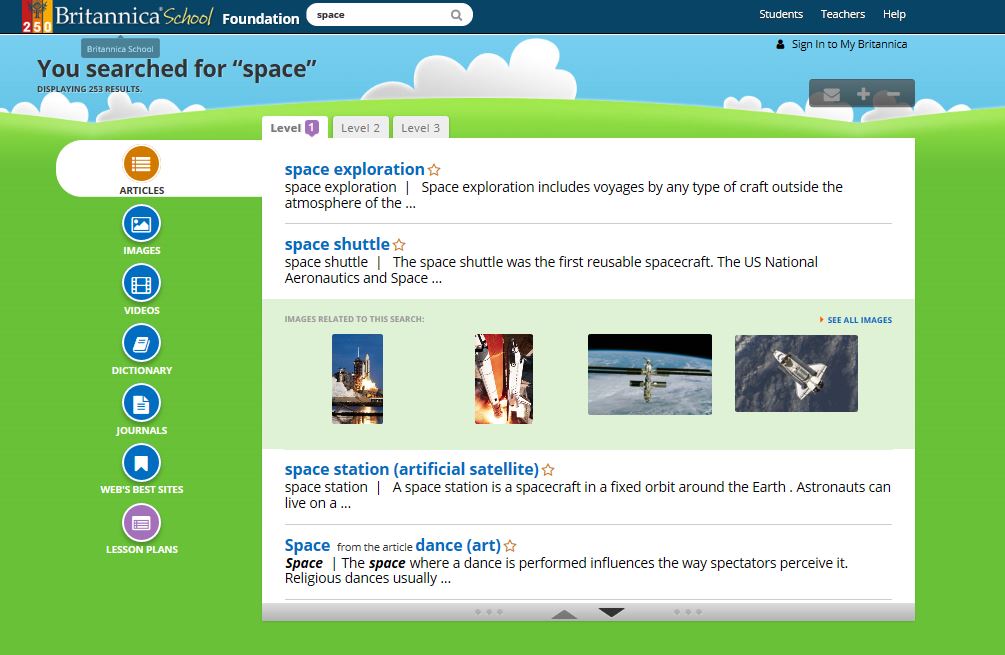Open the Students menu
Viewport: 1005px width, 655px height.
coord(781,14)
